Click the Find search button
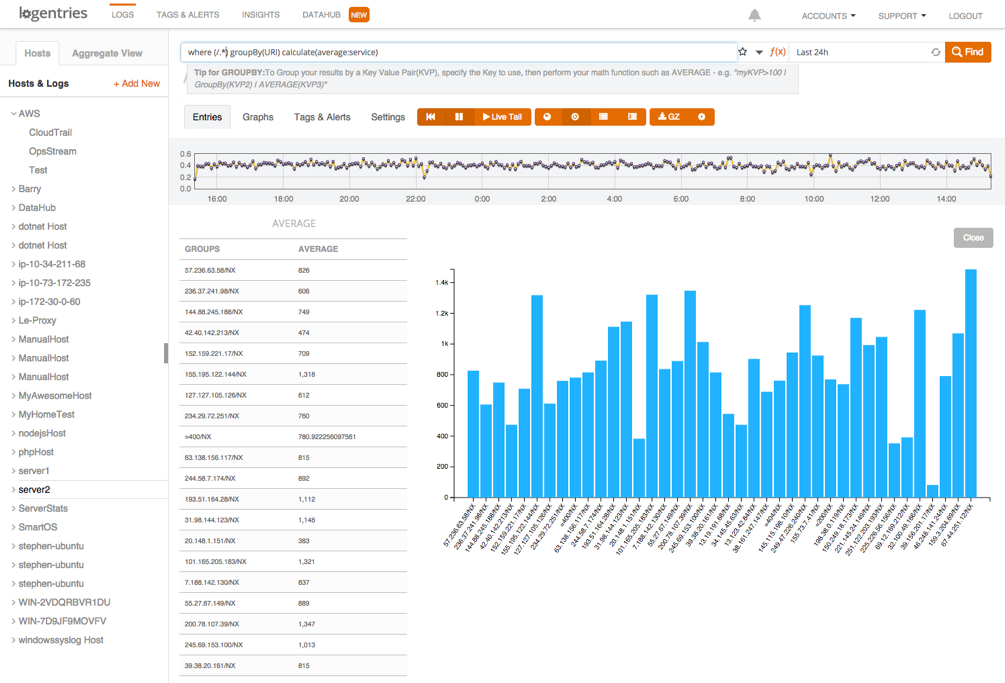This screenshot has height=683, width=1005. coord(967,52)
